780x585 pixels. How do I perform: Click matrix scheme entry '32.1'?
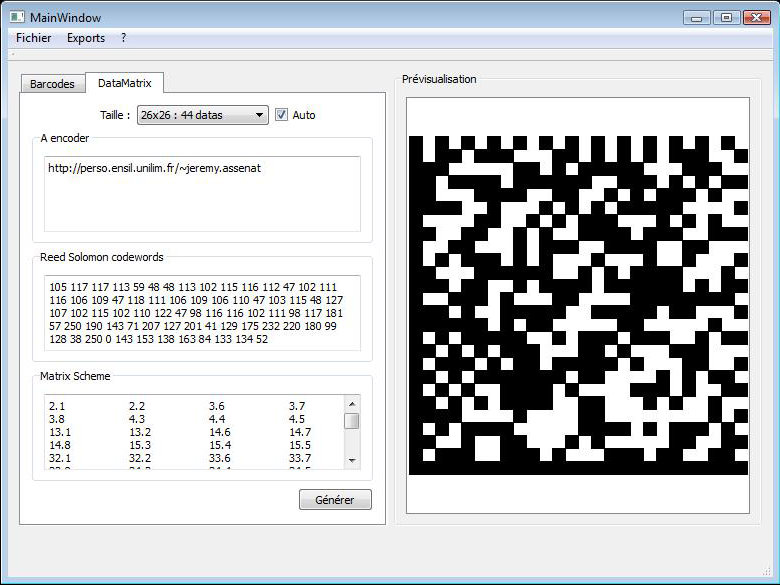click(60, 458)
